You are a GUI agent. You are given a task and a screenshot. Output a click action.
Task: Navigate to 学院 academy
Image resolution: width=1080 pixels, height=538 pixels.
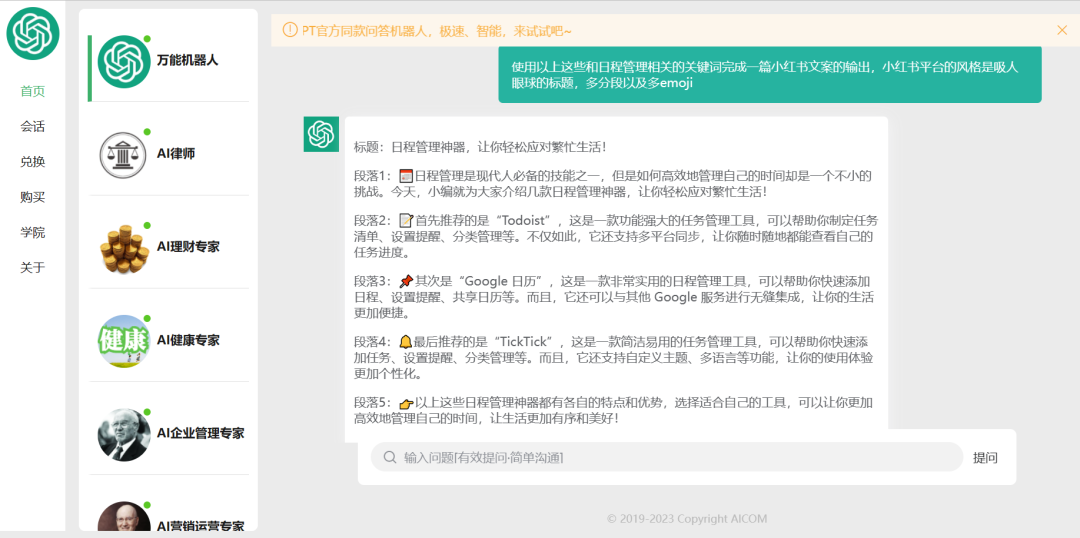(x=32, y=232)
